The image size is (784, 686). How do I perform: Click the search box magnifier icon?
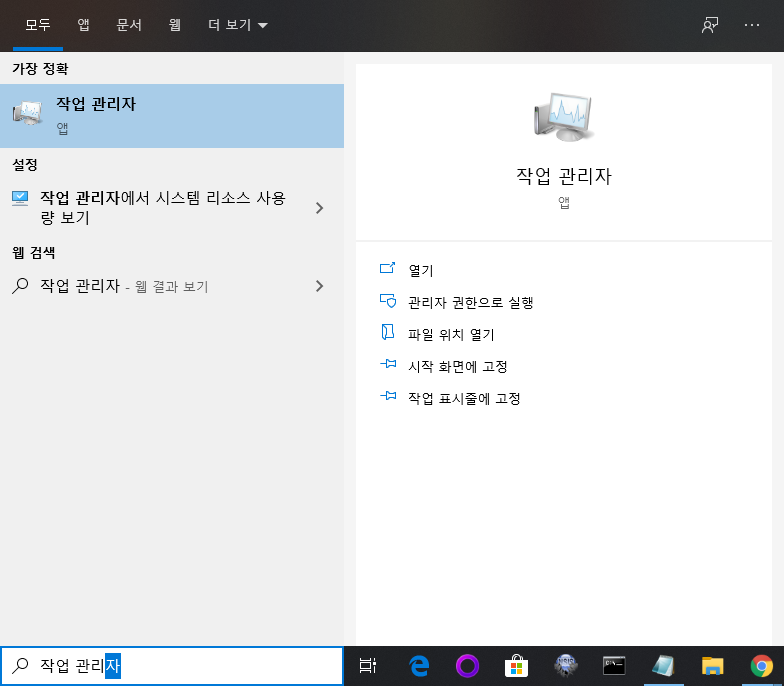[20, 666]
